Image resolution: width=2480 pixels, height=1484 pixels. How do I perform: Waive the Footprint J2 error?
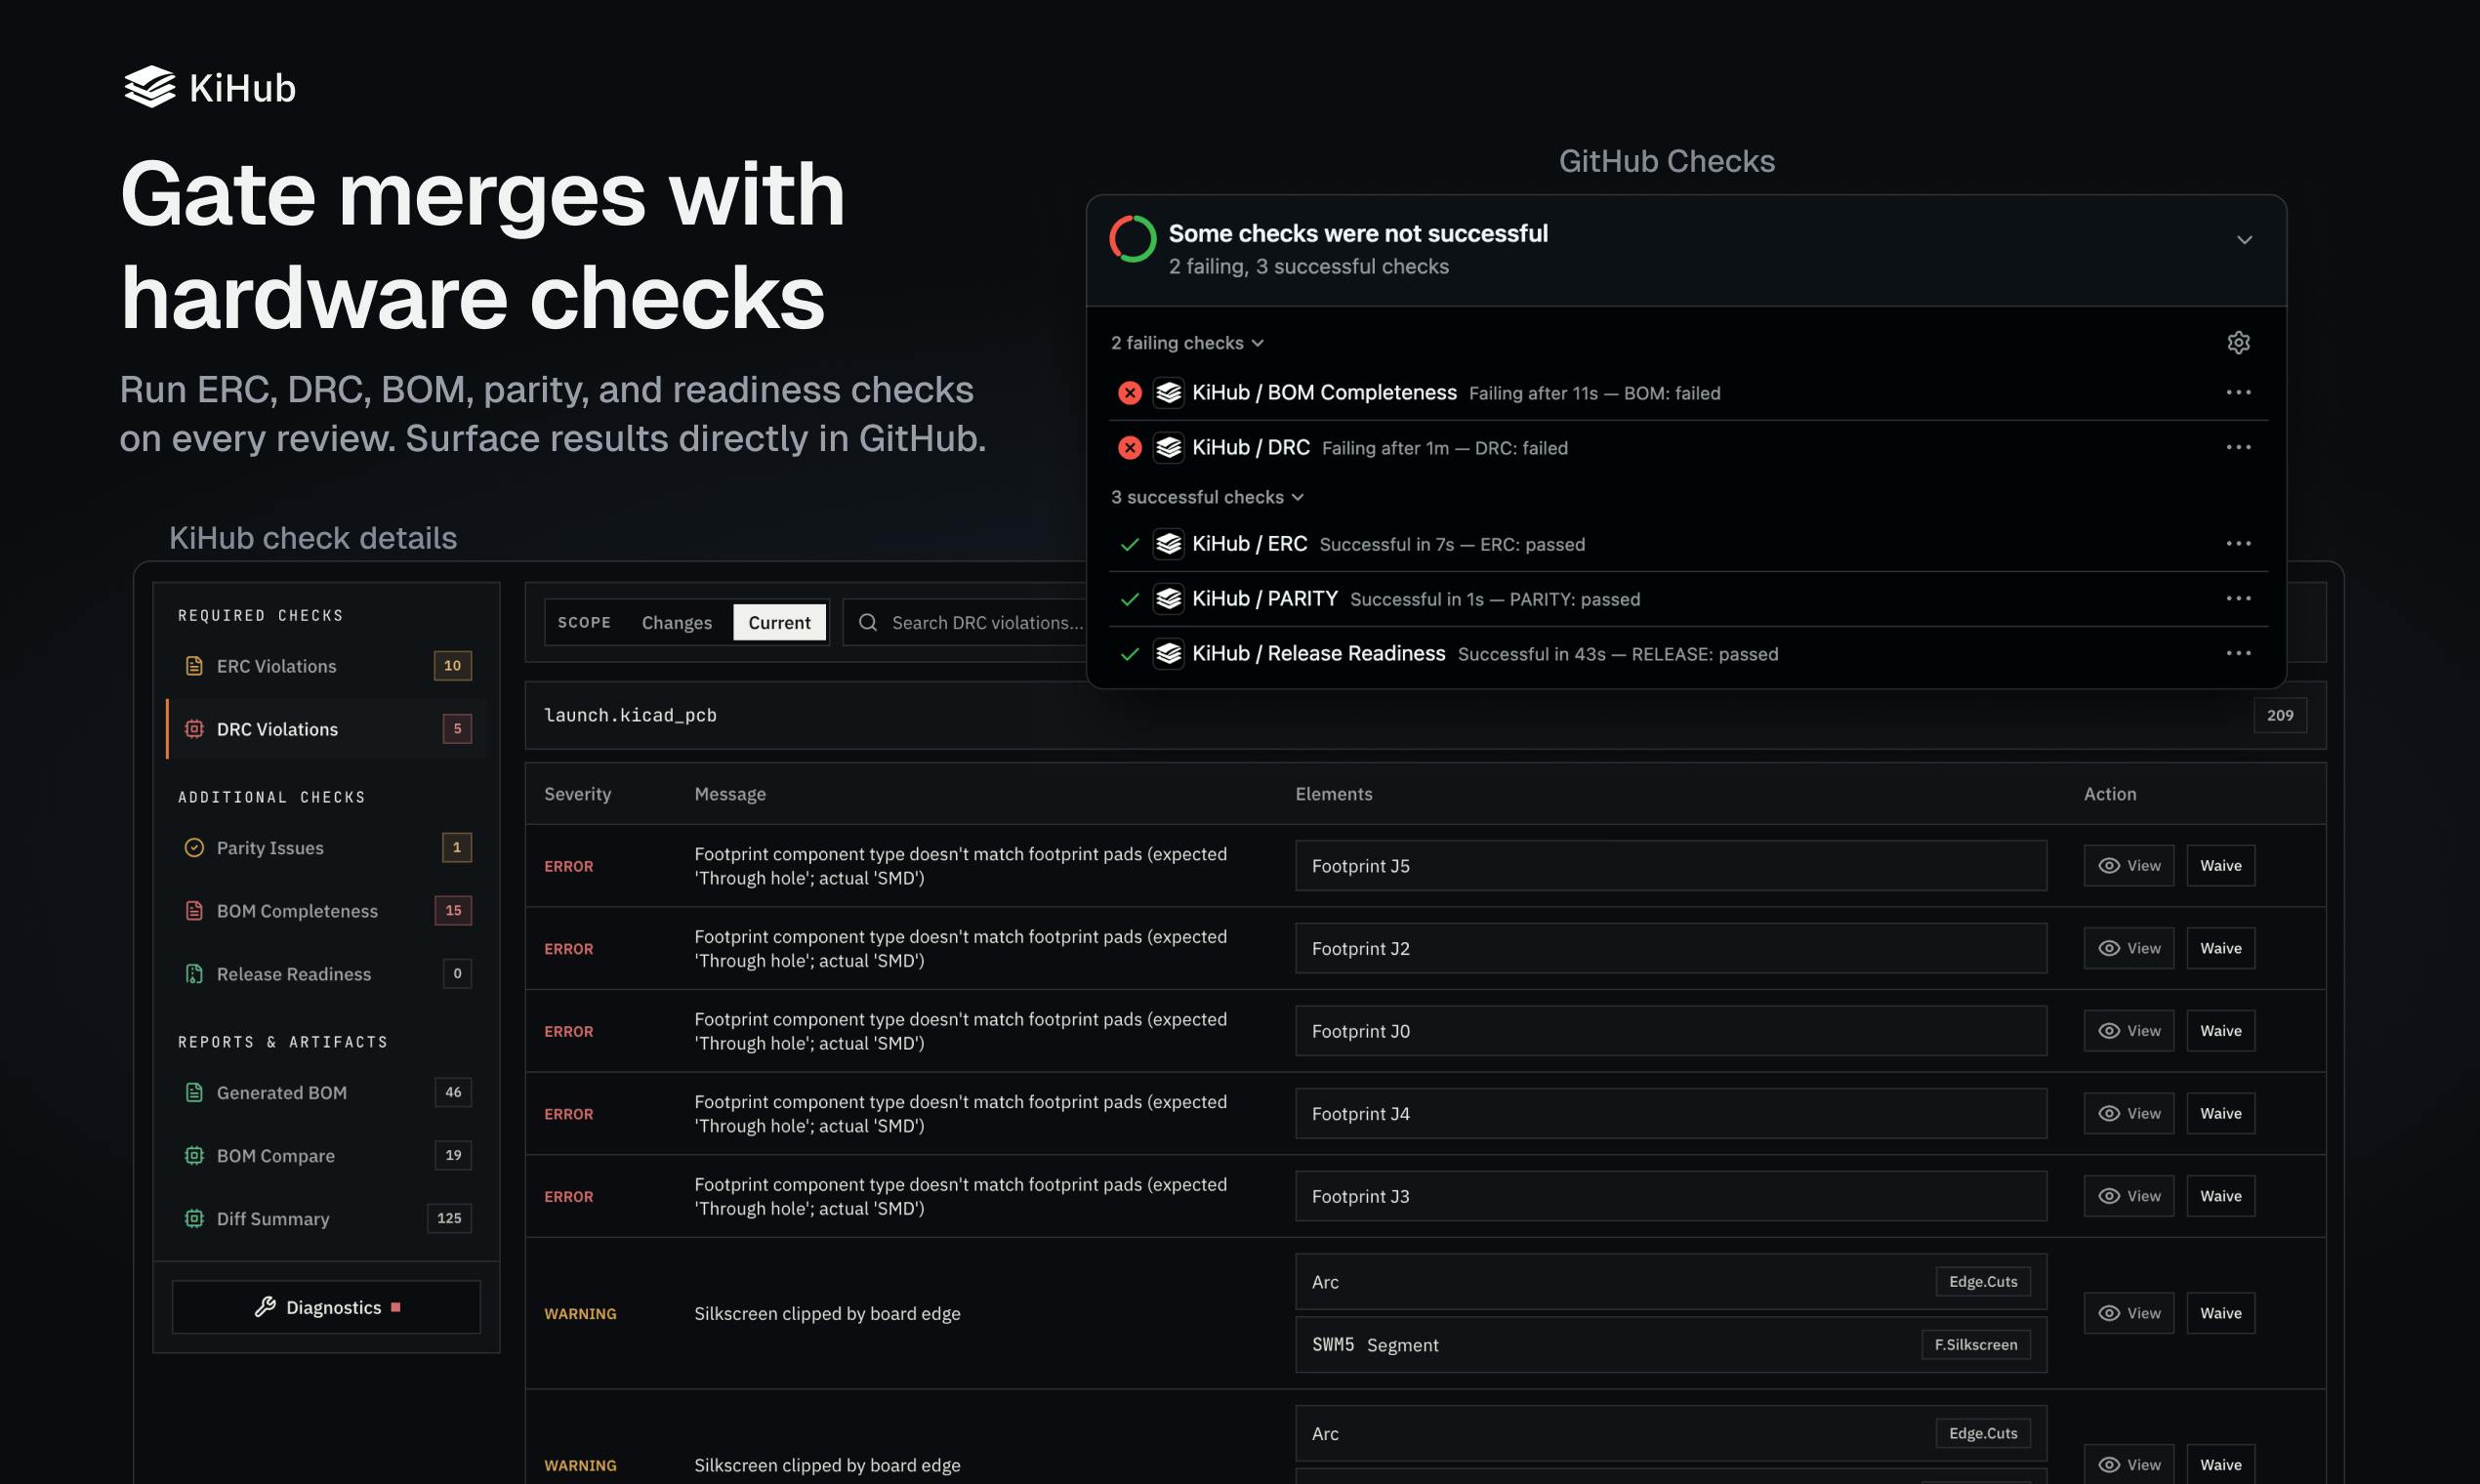pos(2220,948)
